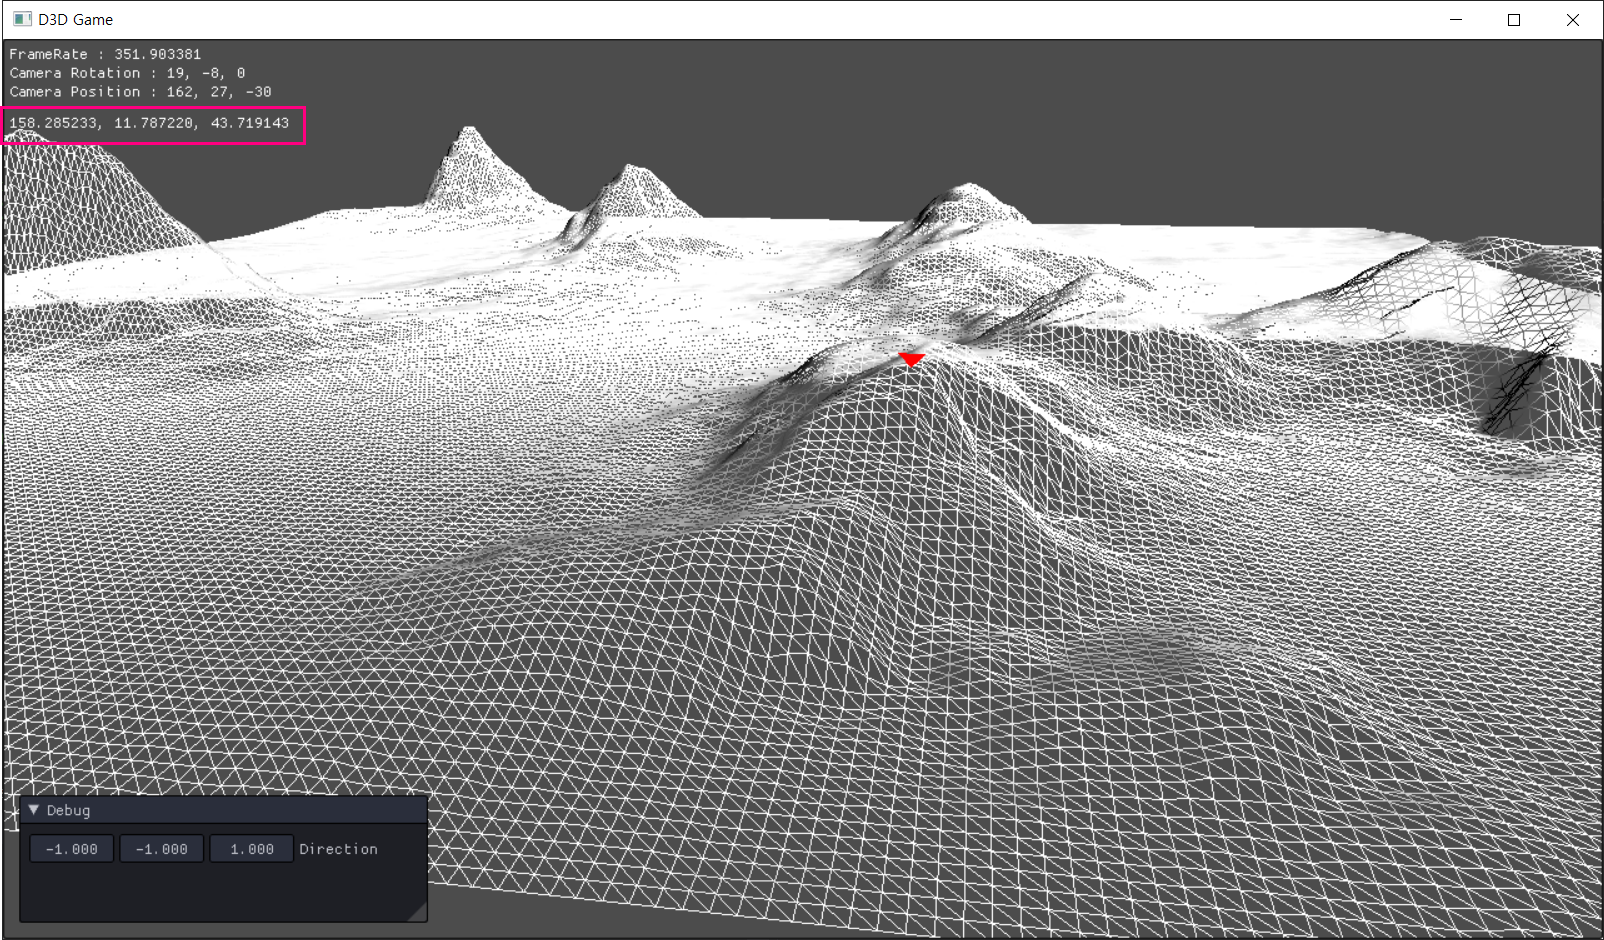The height and width of the screenshot is (940, 1604).
Task: Click the first Direction field showing -1.000
Action: tap(72, 849)
